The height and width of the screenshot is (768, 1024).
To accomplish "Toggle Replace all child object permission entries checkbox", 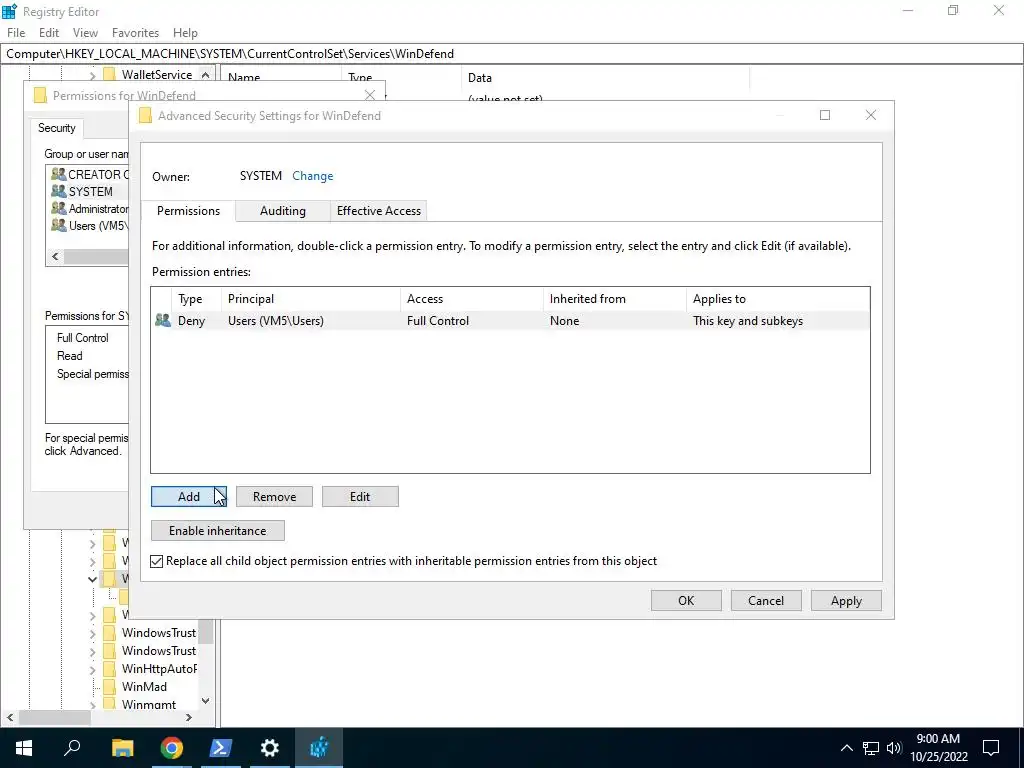I will (x=157, y=561).
